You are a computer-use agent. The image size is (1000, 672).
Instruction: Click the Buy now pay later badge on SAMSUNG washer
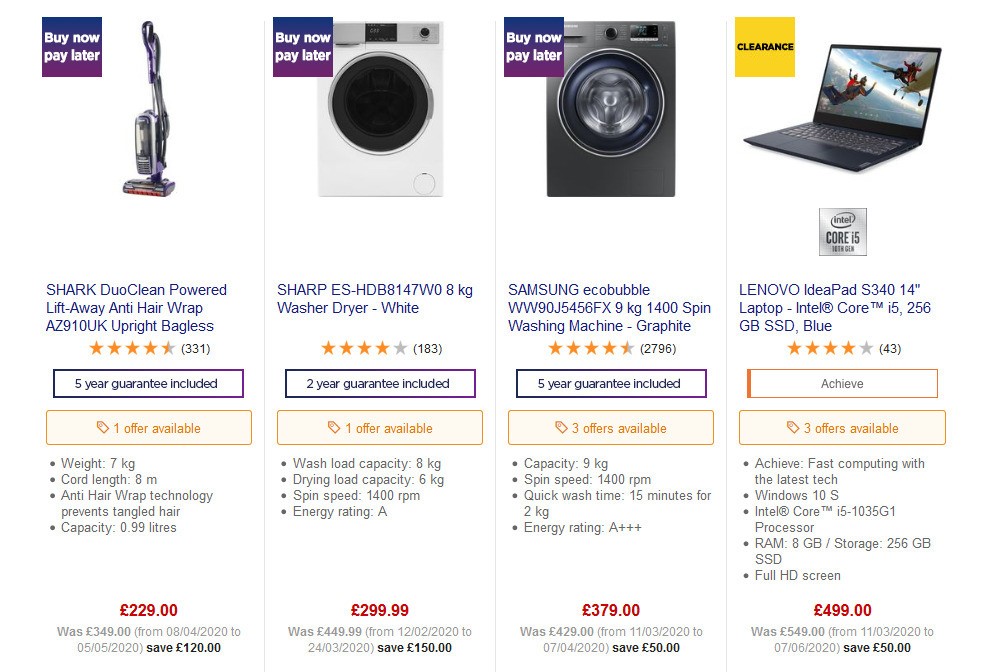tap(533, 46)
